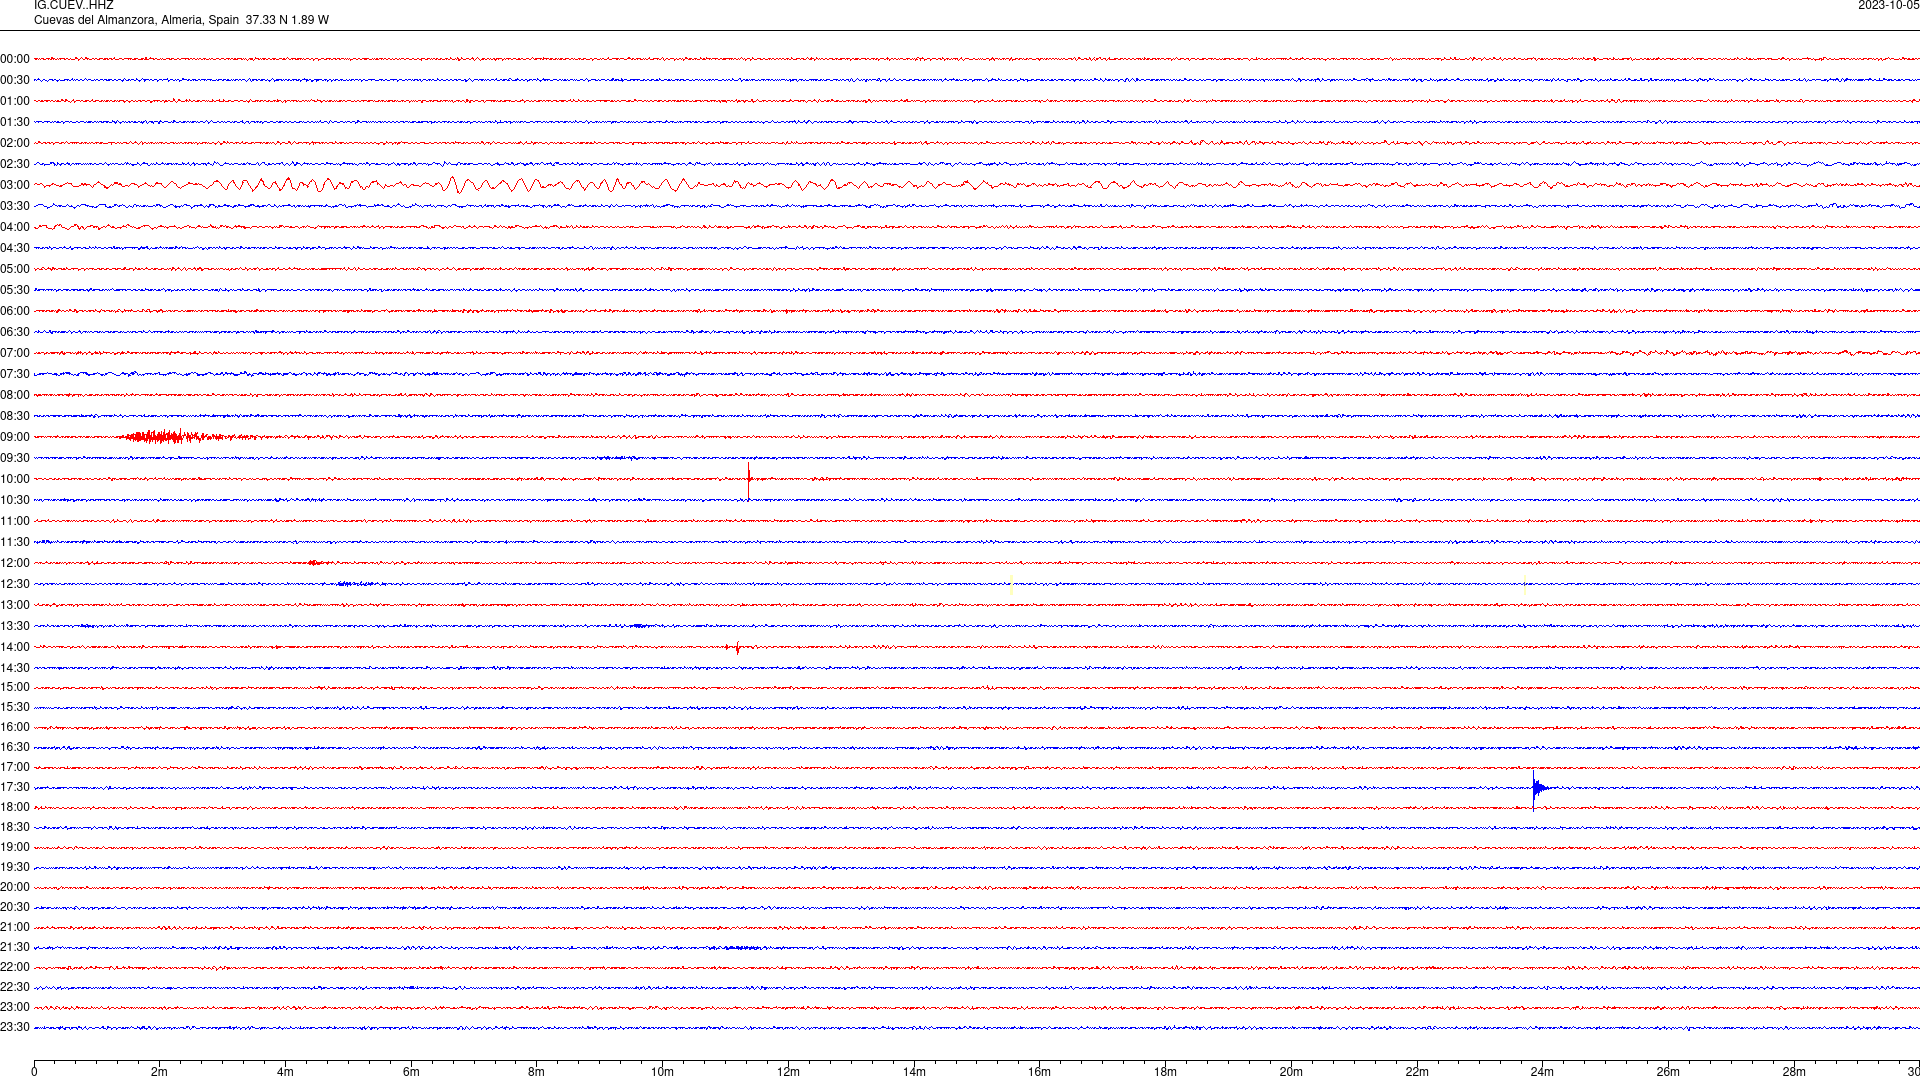Click the 12m tick on the time axis
This screenshot has width=1920, height=1080.
[x=788, y=1071]
